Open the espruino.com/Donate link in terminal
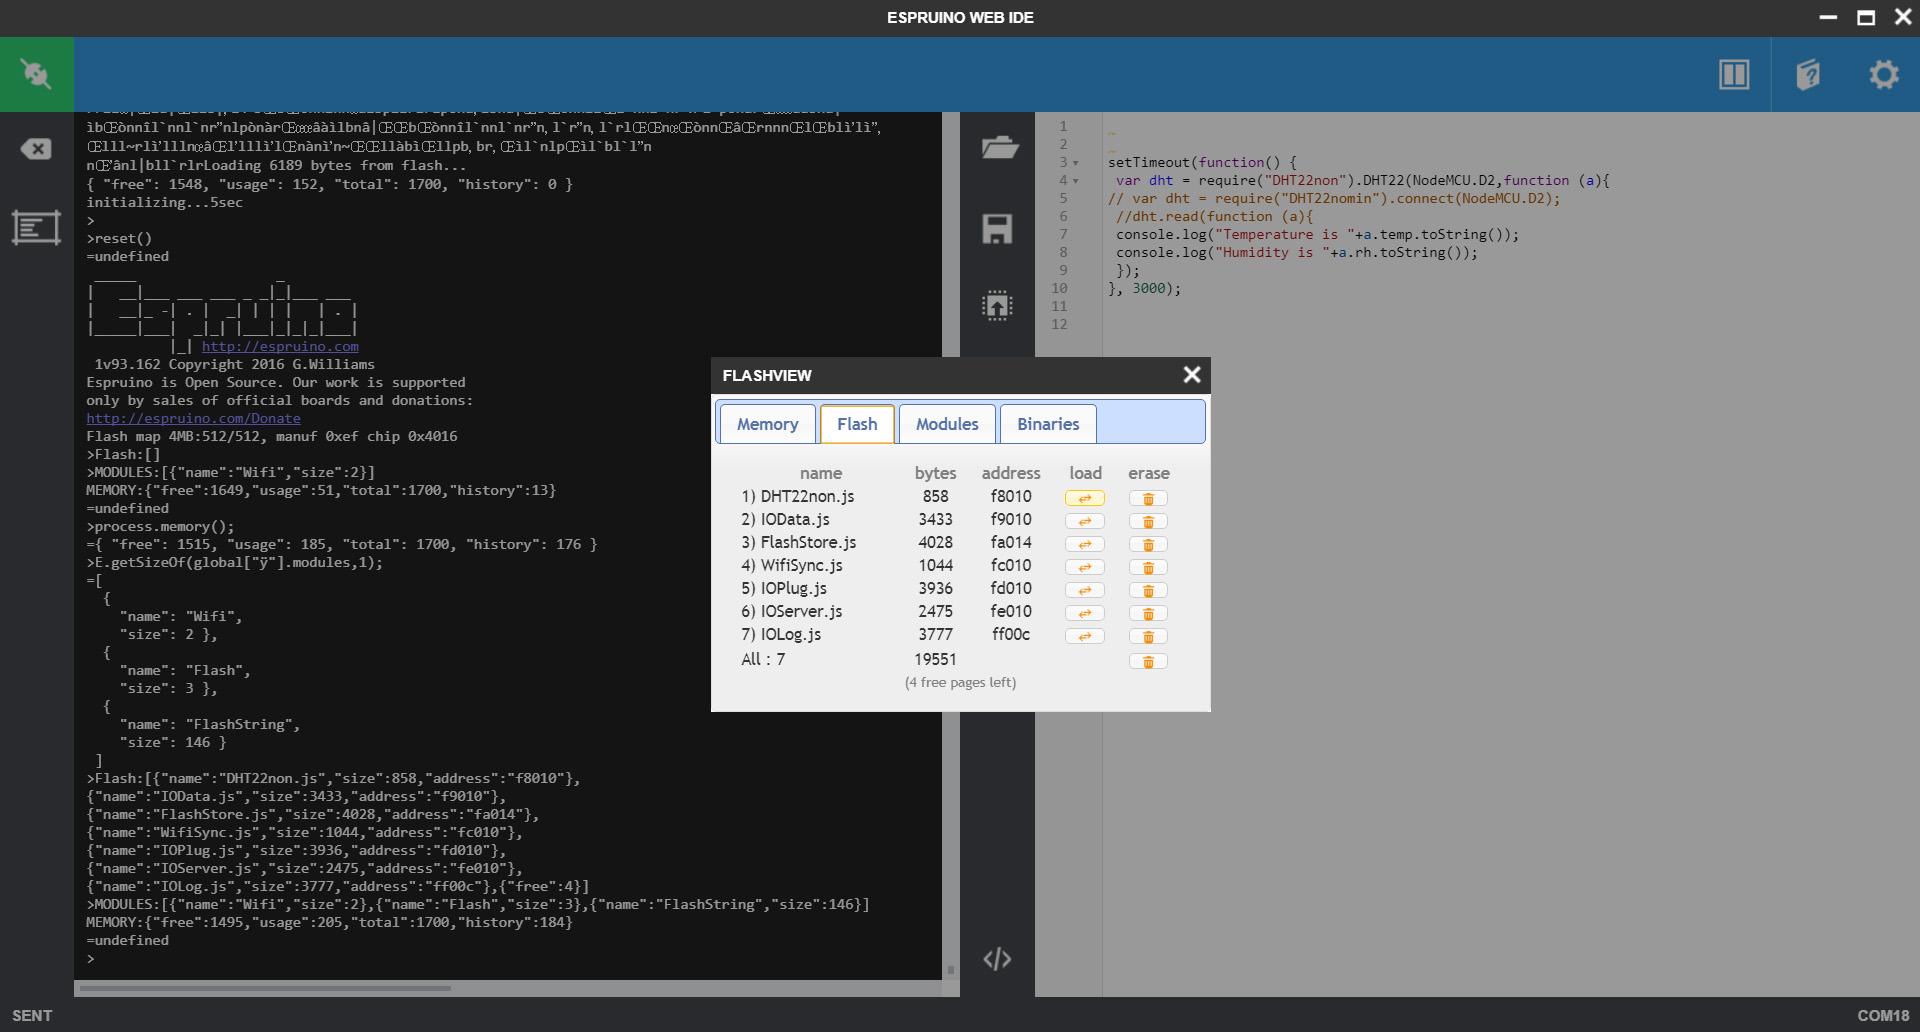The height and width of the screenshot is (1032, 1920). pos(193,418)
